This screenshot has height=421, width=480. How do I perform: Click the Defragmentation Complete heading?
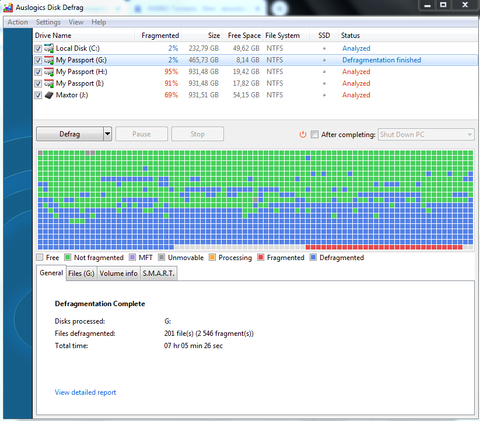click(x=100, y=304)
